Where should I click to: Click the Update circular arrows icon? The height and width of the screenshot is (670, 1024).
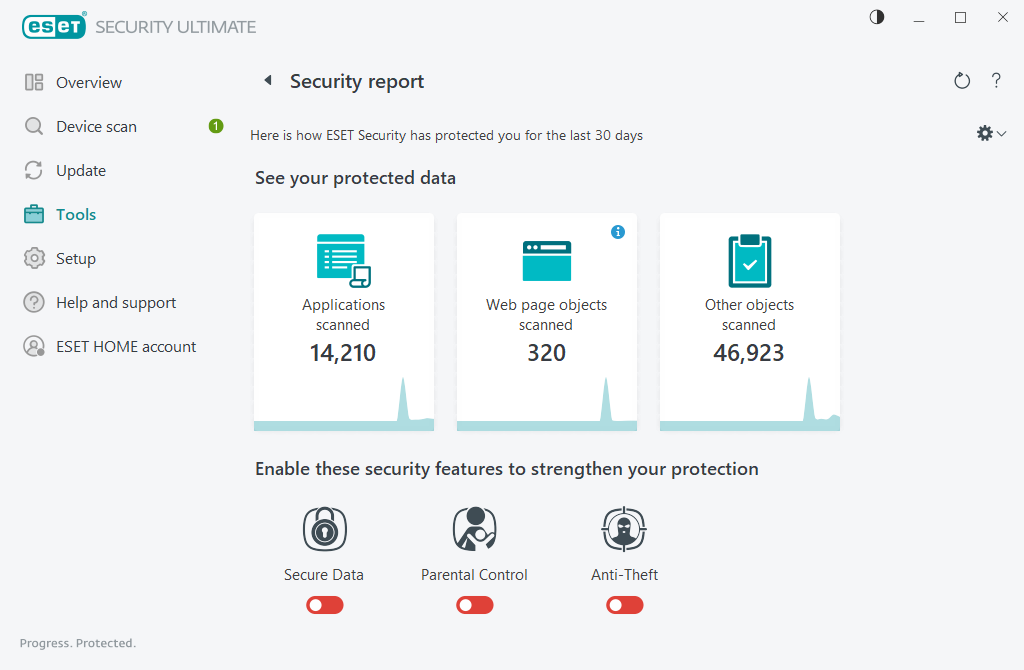(34, 170)
